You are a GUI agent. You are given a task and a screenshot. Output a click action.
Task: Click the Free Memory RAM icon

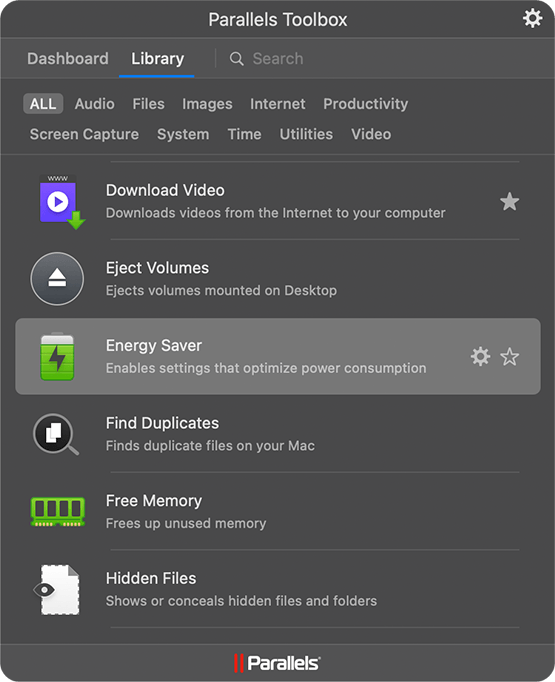(x=57, y=512)
